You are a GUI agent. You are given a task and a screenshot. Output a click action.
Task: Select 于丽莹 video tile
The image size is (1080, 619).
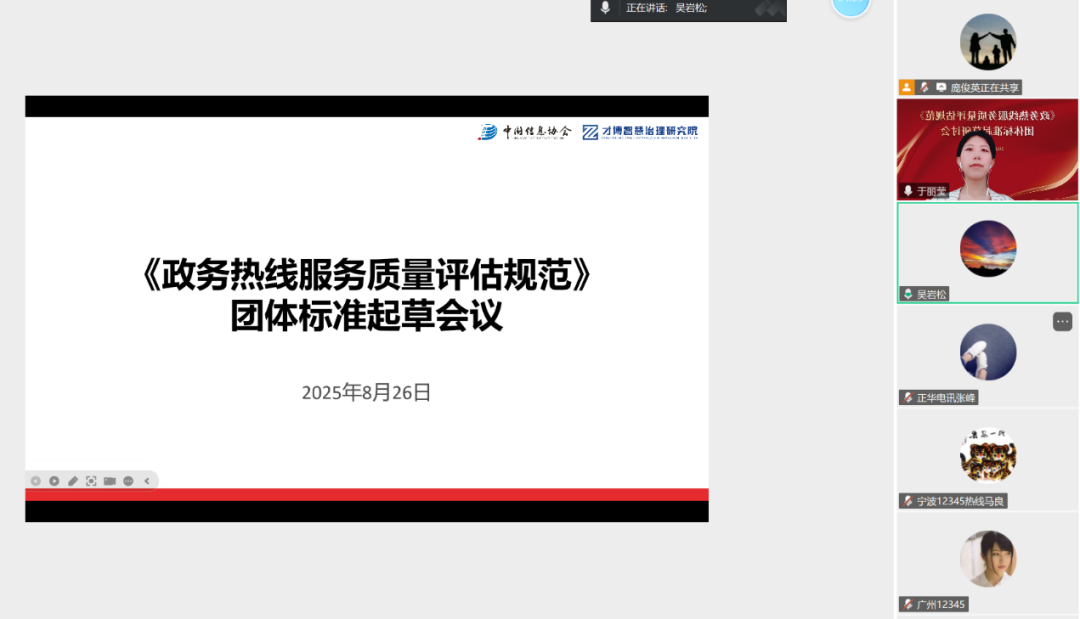[987, 149]
